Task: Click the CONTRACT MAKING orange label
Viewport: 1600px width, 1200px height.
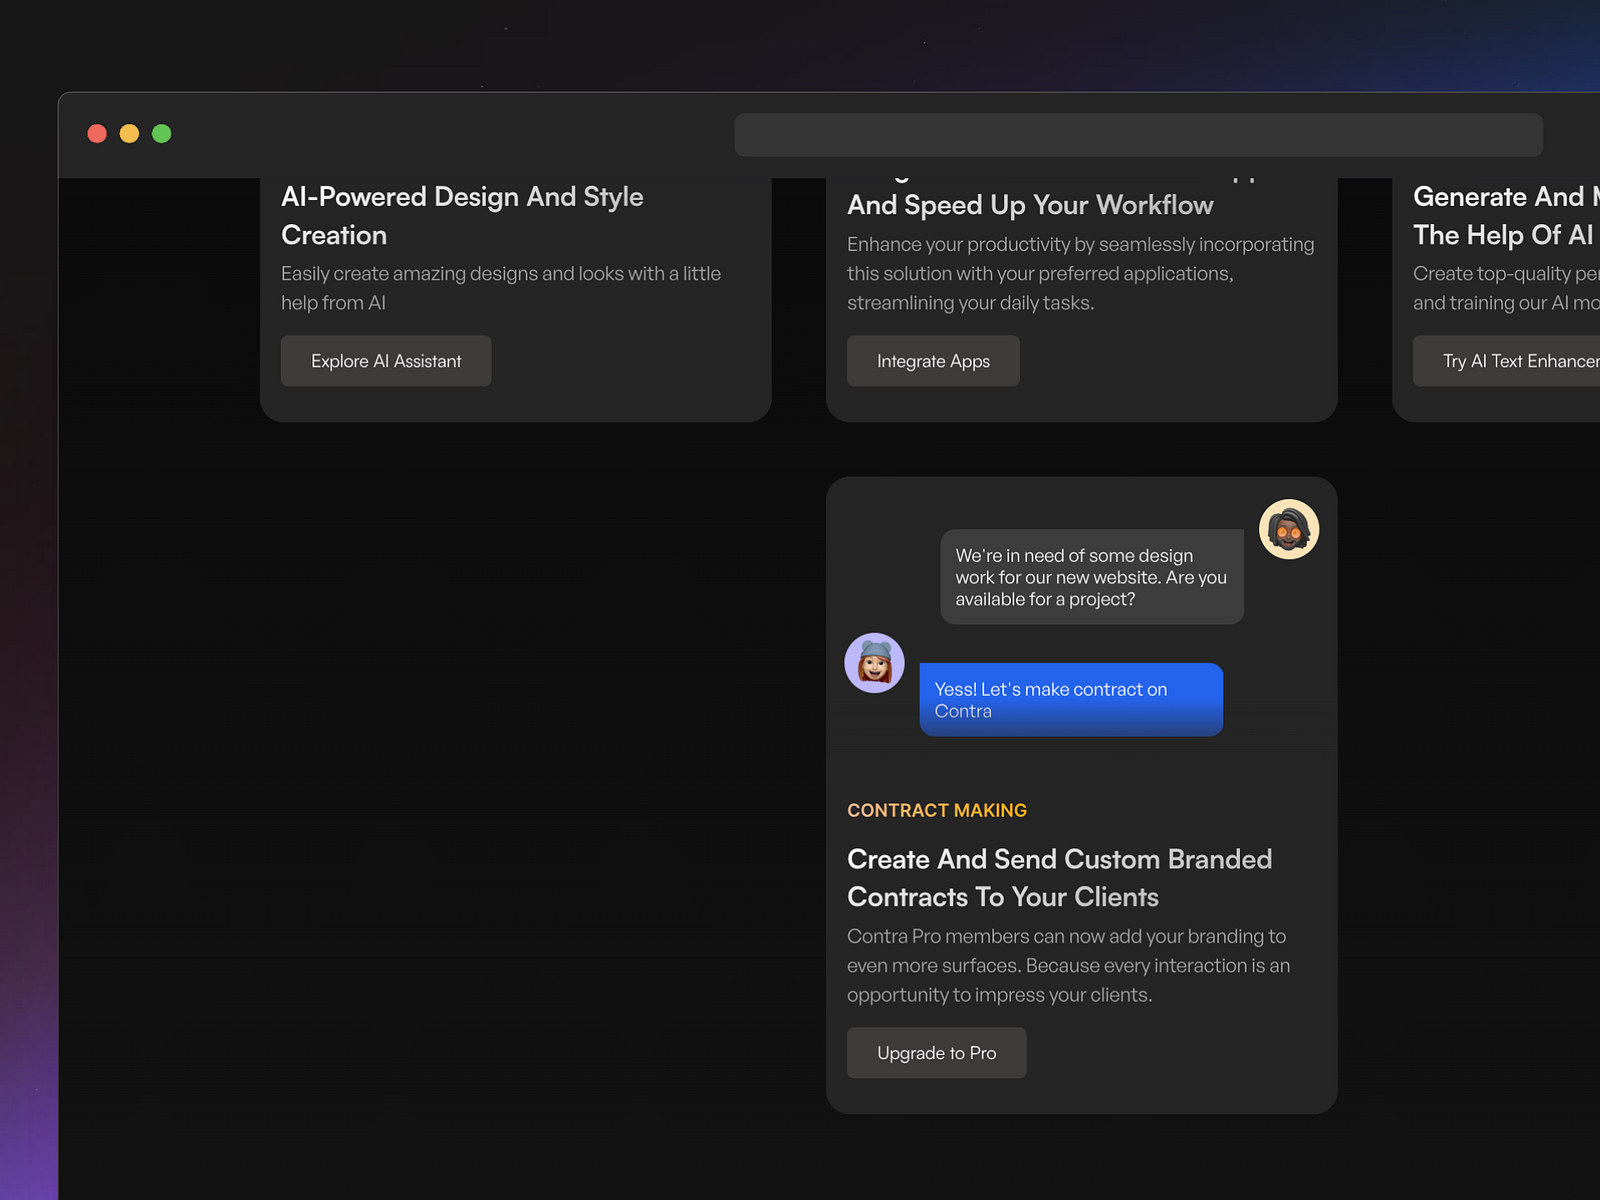Action: [x=937, y=810]
